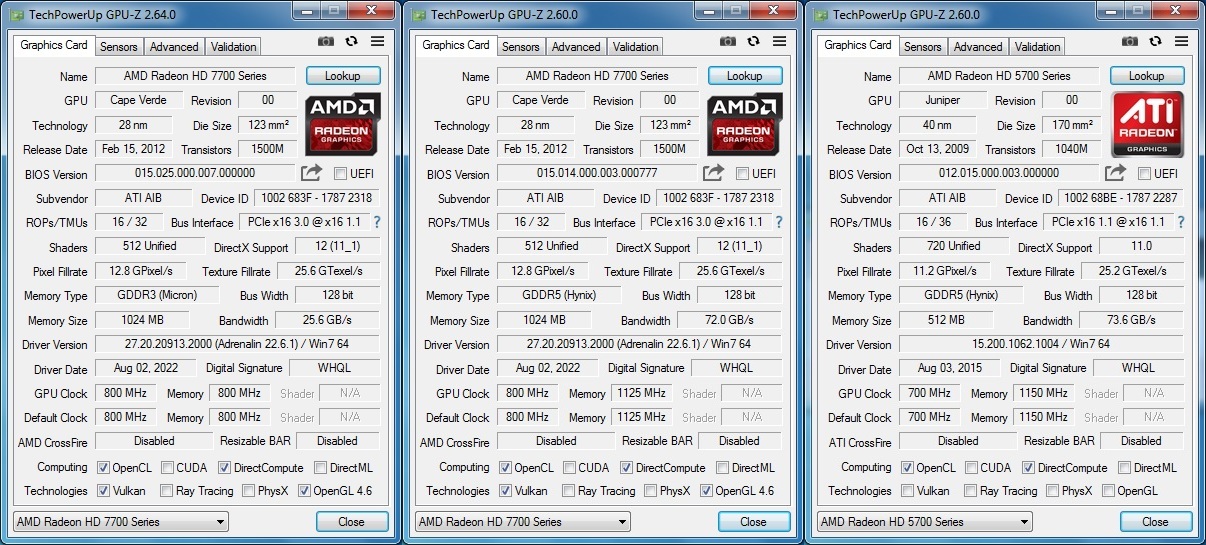The height and width of the screenshot is (545, 1206).
Task: Toggle DirectCompute checkbox in HD 5700 window
Action: (x=1028, y=467)
